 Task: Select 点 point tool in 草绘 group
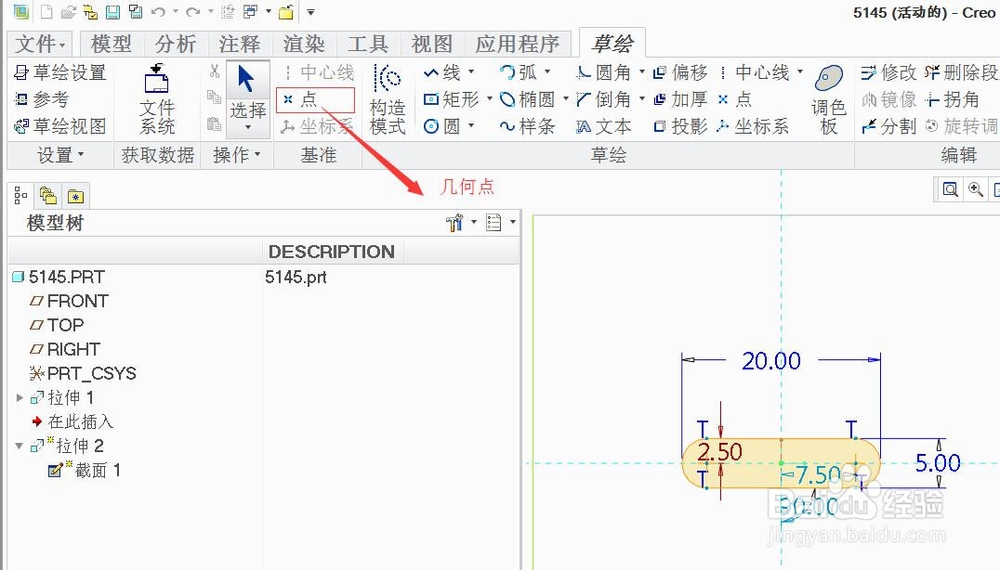point(735,99)
